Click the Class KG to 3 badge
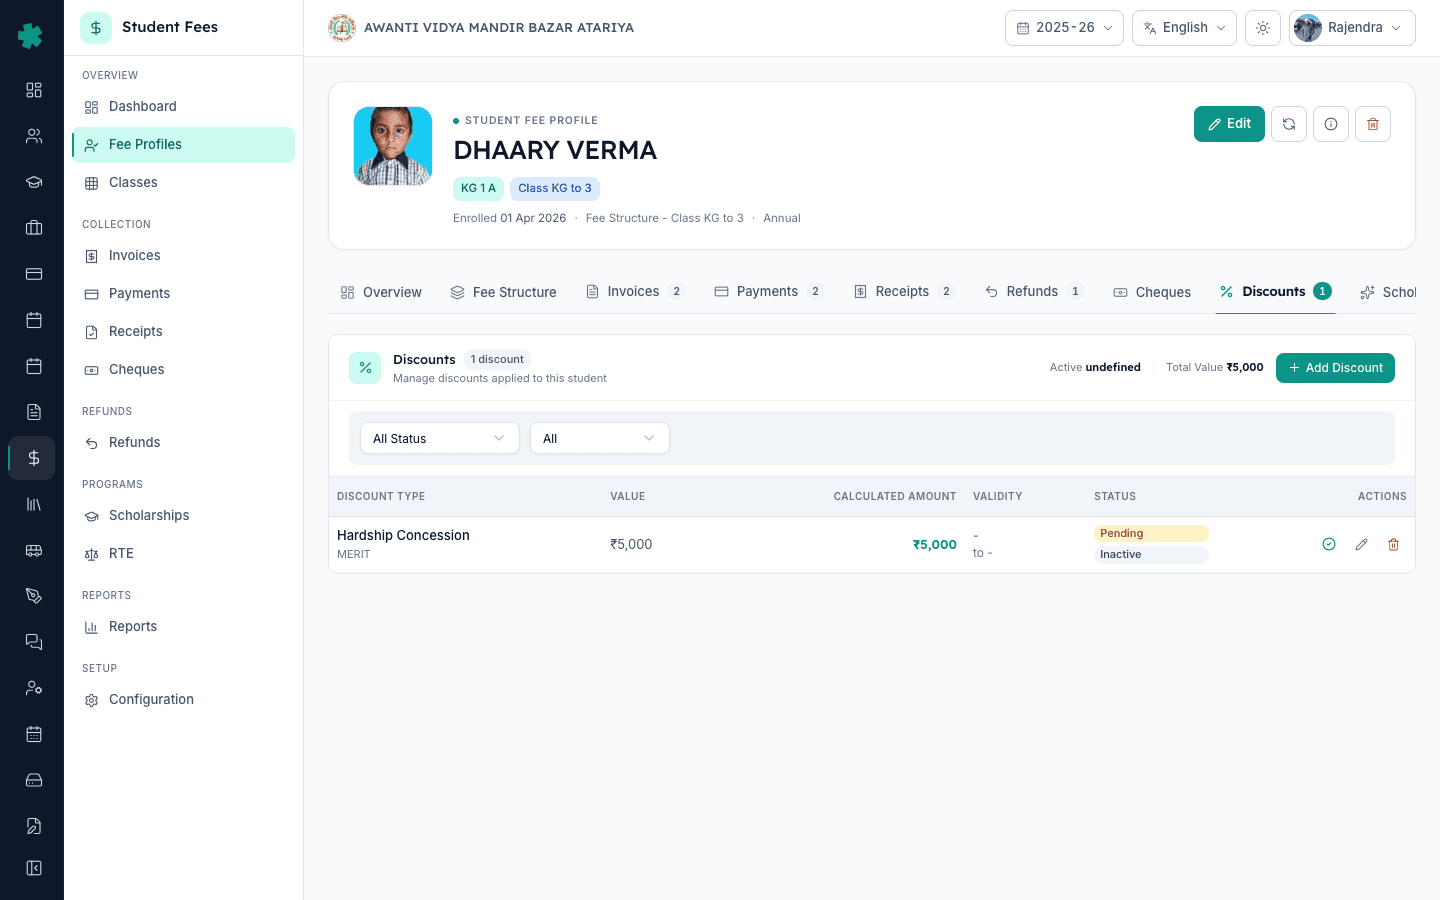This screenshot has height=900, width=1440. (x=555, y=188)
